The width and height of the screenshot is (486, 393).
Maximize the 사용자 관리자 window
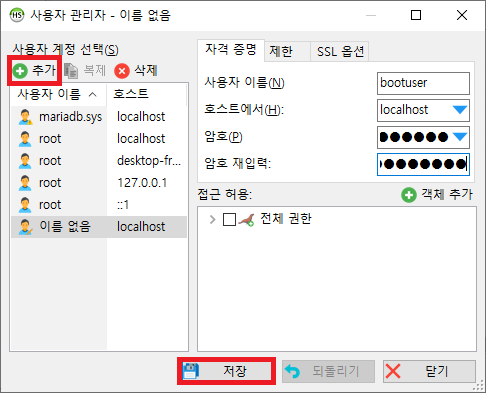(x=416, y=15)
